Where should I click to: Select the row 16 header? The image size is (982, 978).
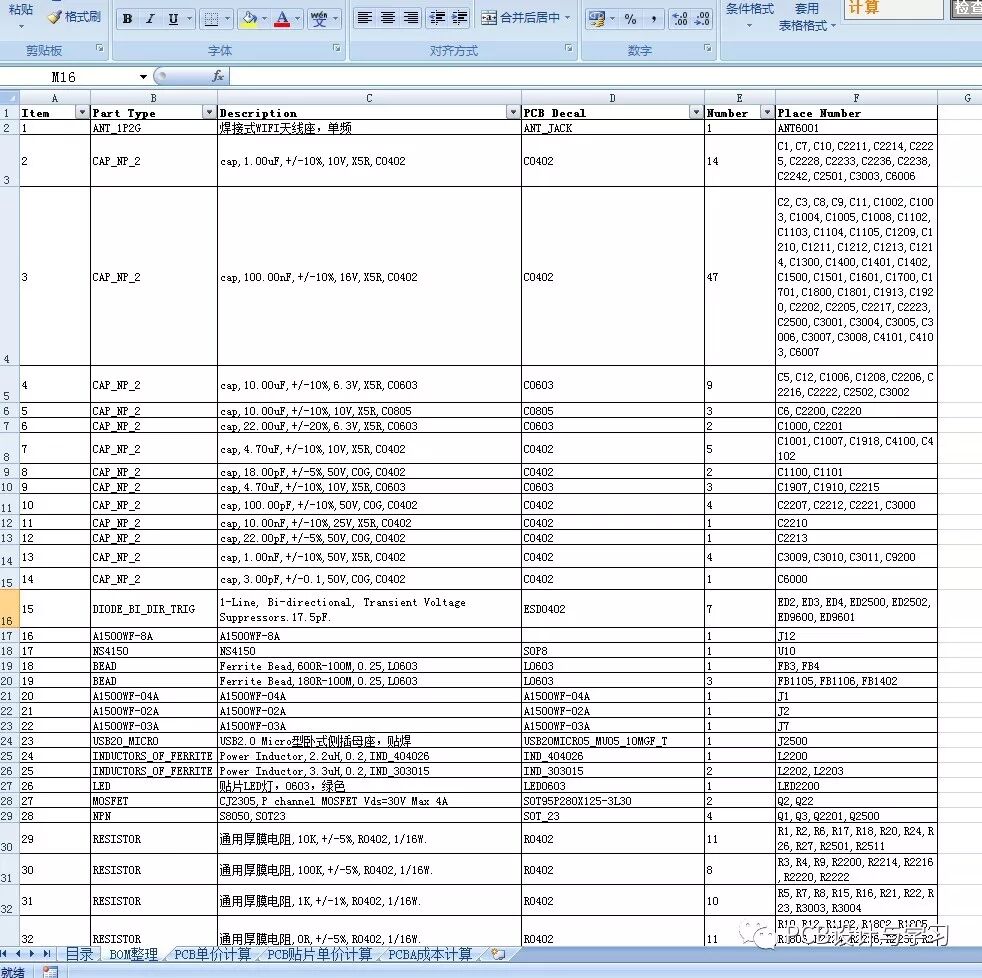tap(9, 609)
